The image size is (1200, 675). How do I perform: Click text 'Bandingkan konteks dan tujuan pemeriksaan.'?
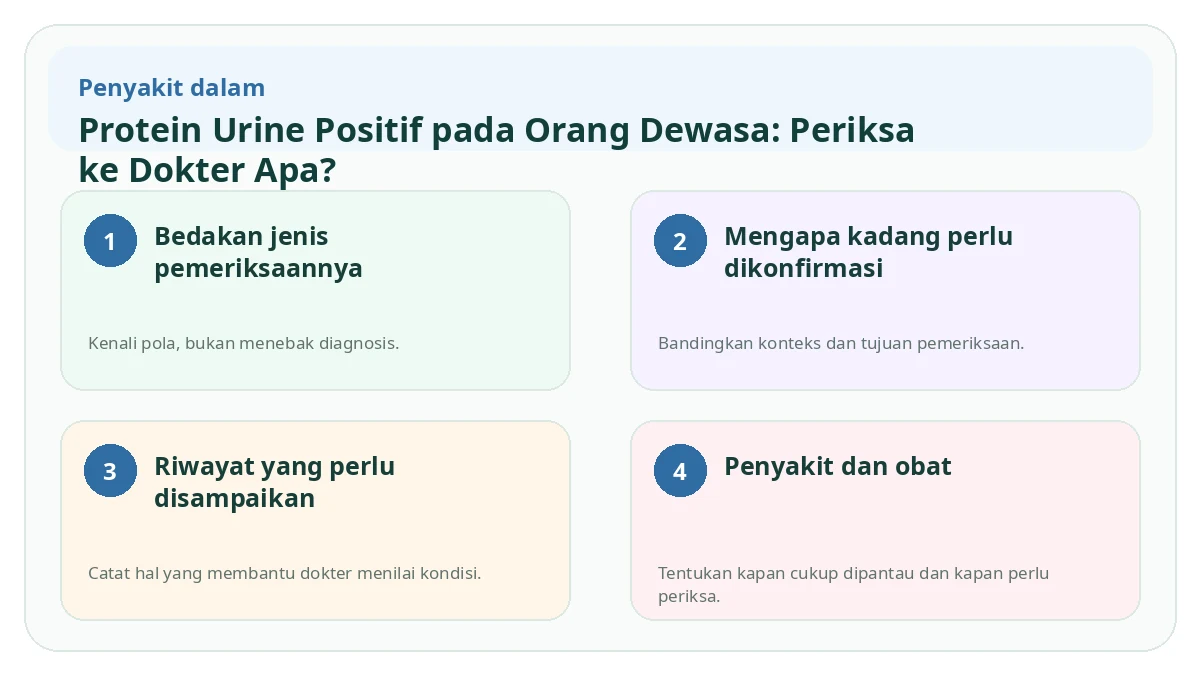tap(841, 343)
